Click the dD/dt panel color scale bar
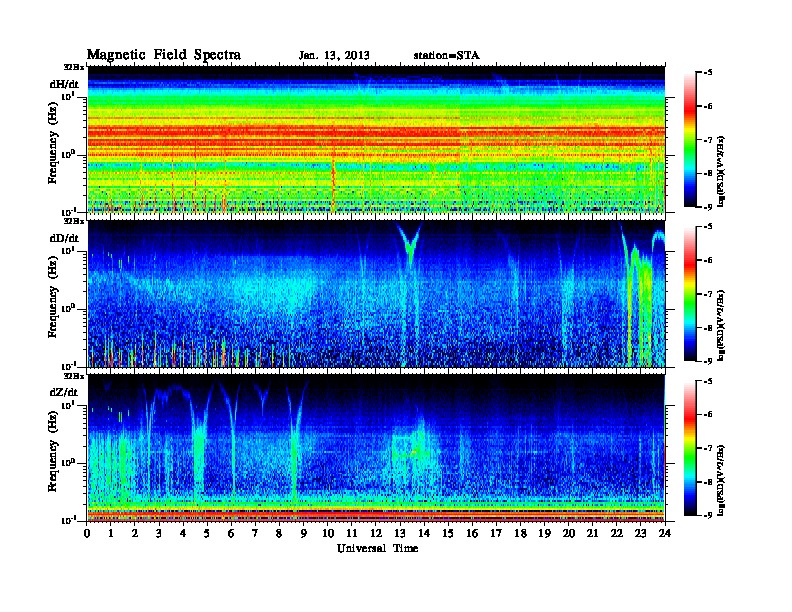 coord(690,294)
